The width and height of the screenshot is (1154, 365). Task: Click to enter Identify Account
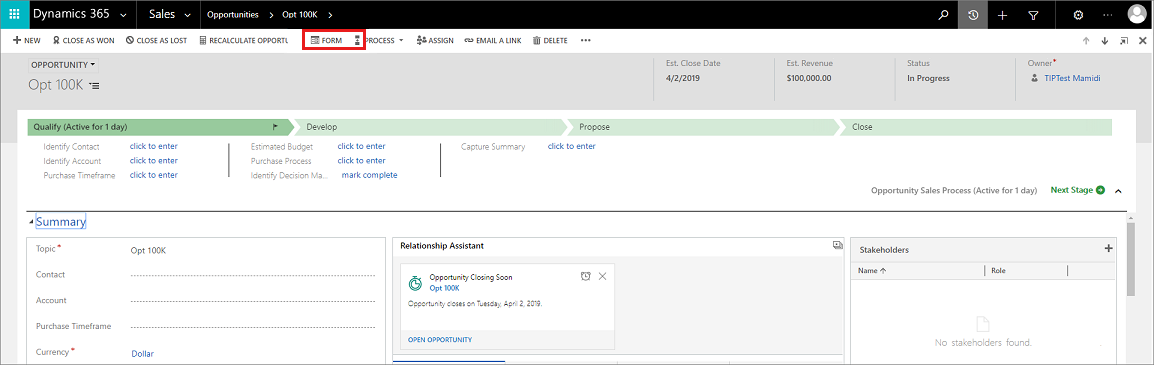tap(154, 160)
